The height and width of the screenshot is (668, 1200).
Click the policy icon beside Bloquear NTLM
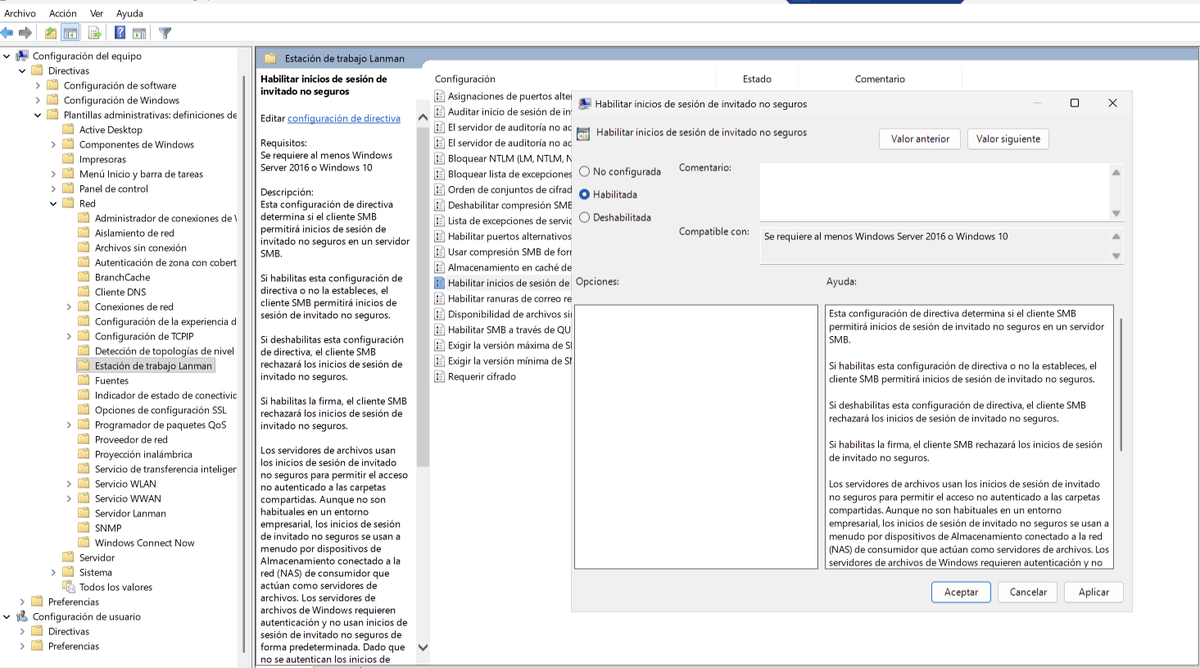click(x=440, y=158)
